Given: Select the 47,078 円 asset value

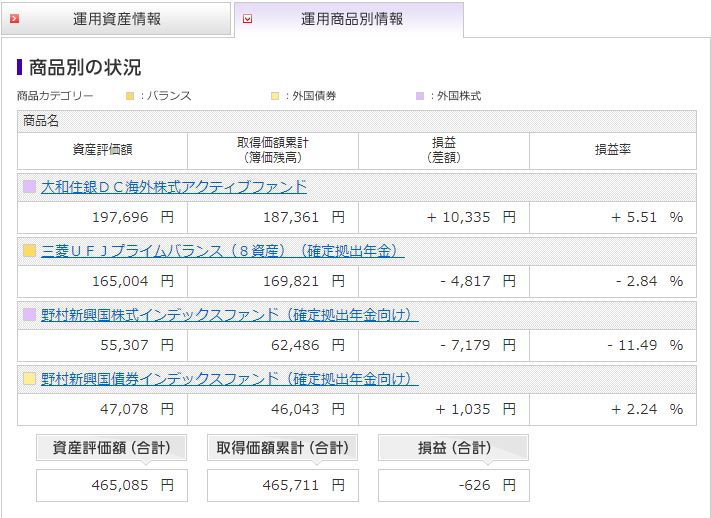Looking at the screenshot, I should click(137, 409).
